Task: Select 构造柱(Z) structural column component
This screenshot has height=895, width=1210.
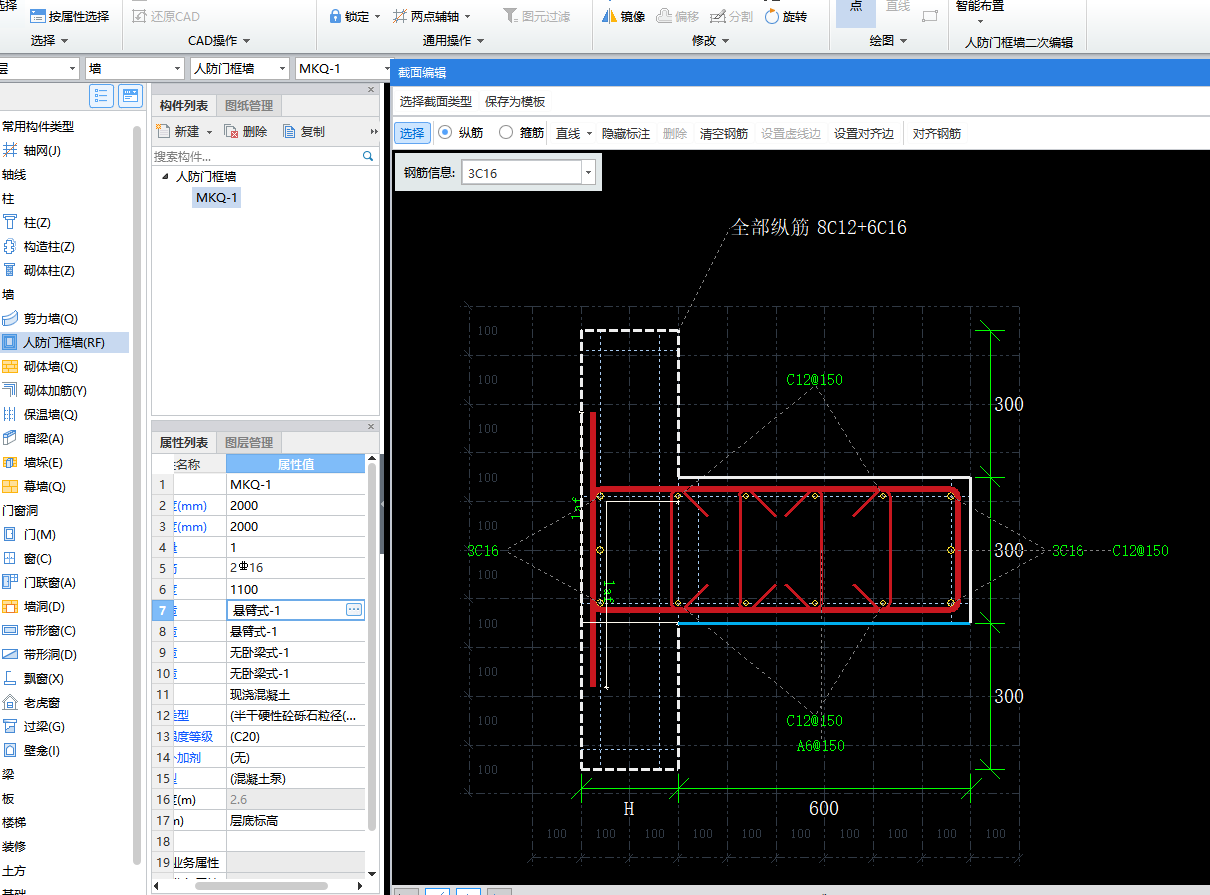Action: (39, 246)
